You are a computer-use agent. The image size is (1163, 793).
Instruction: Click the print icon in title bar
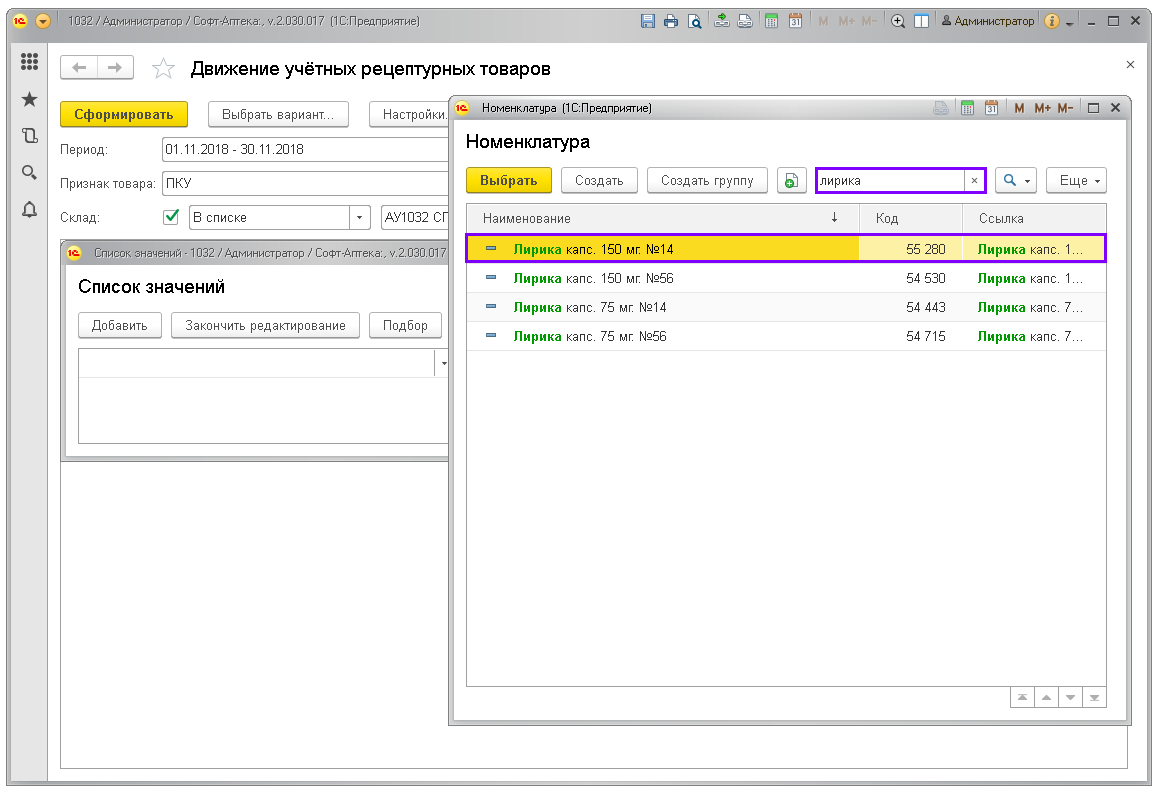pos(671,21)
